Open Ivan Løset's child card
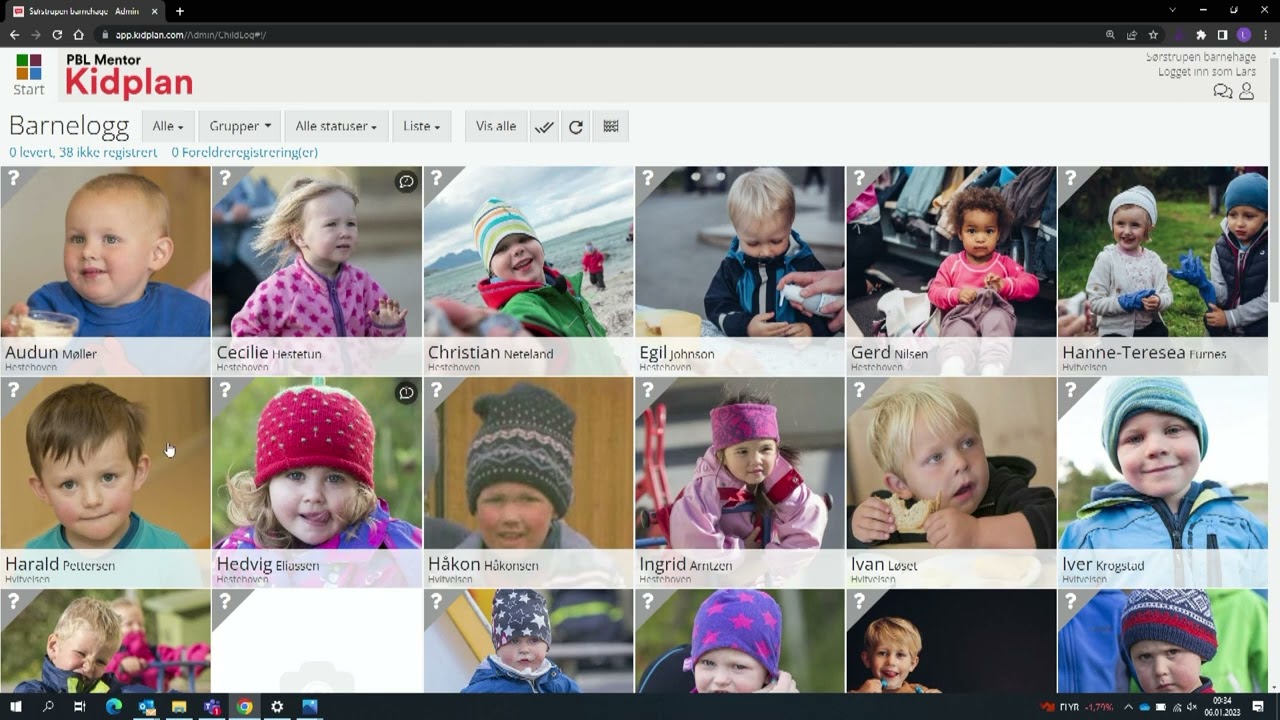The width and height of the screenshot is (1280, 720). (951, 482)
